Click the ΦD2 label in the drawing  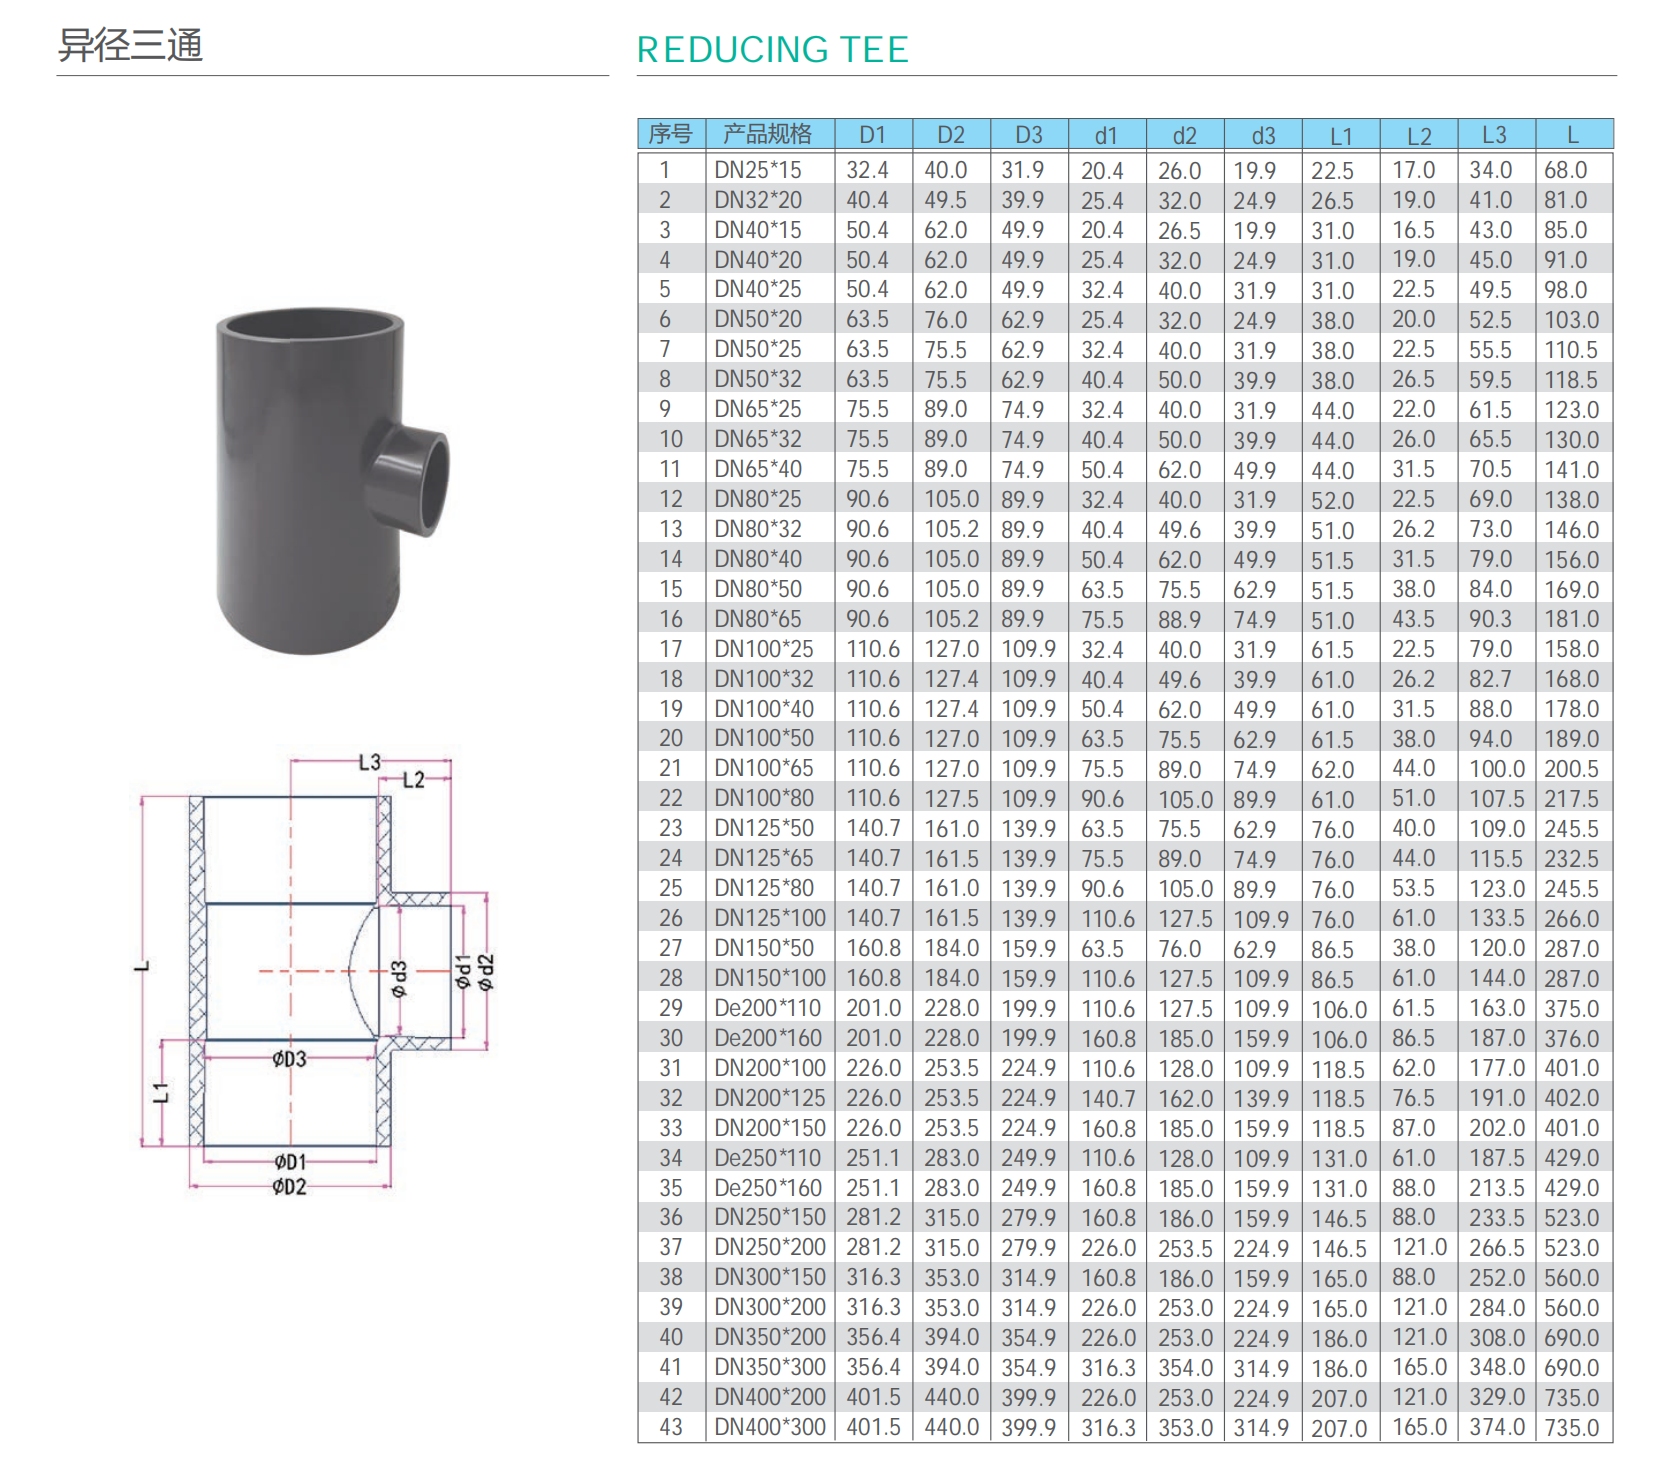(x=289, y=1187)
